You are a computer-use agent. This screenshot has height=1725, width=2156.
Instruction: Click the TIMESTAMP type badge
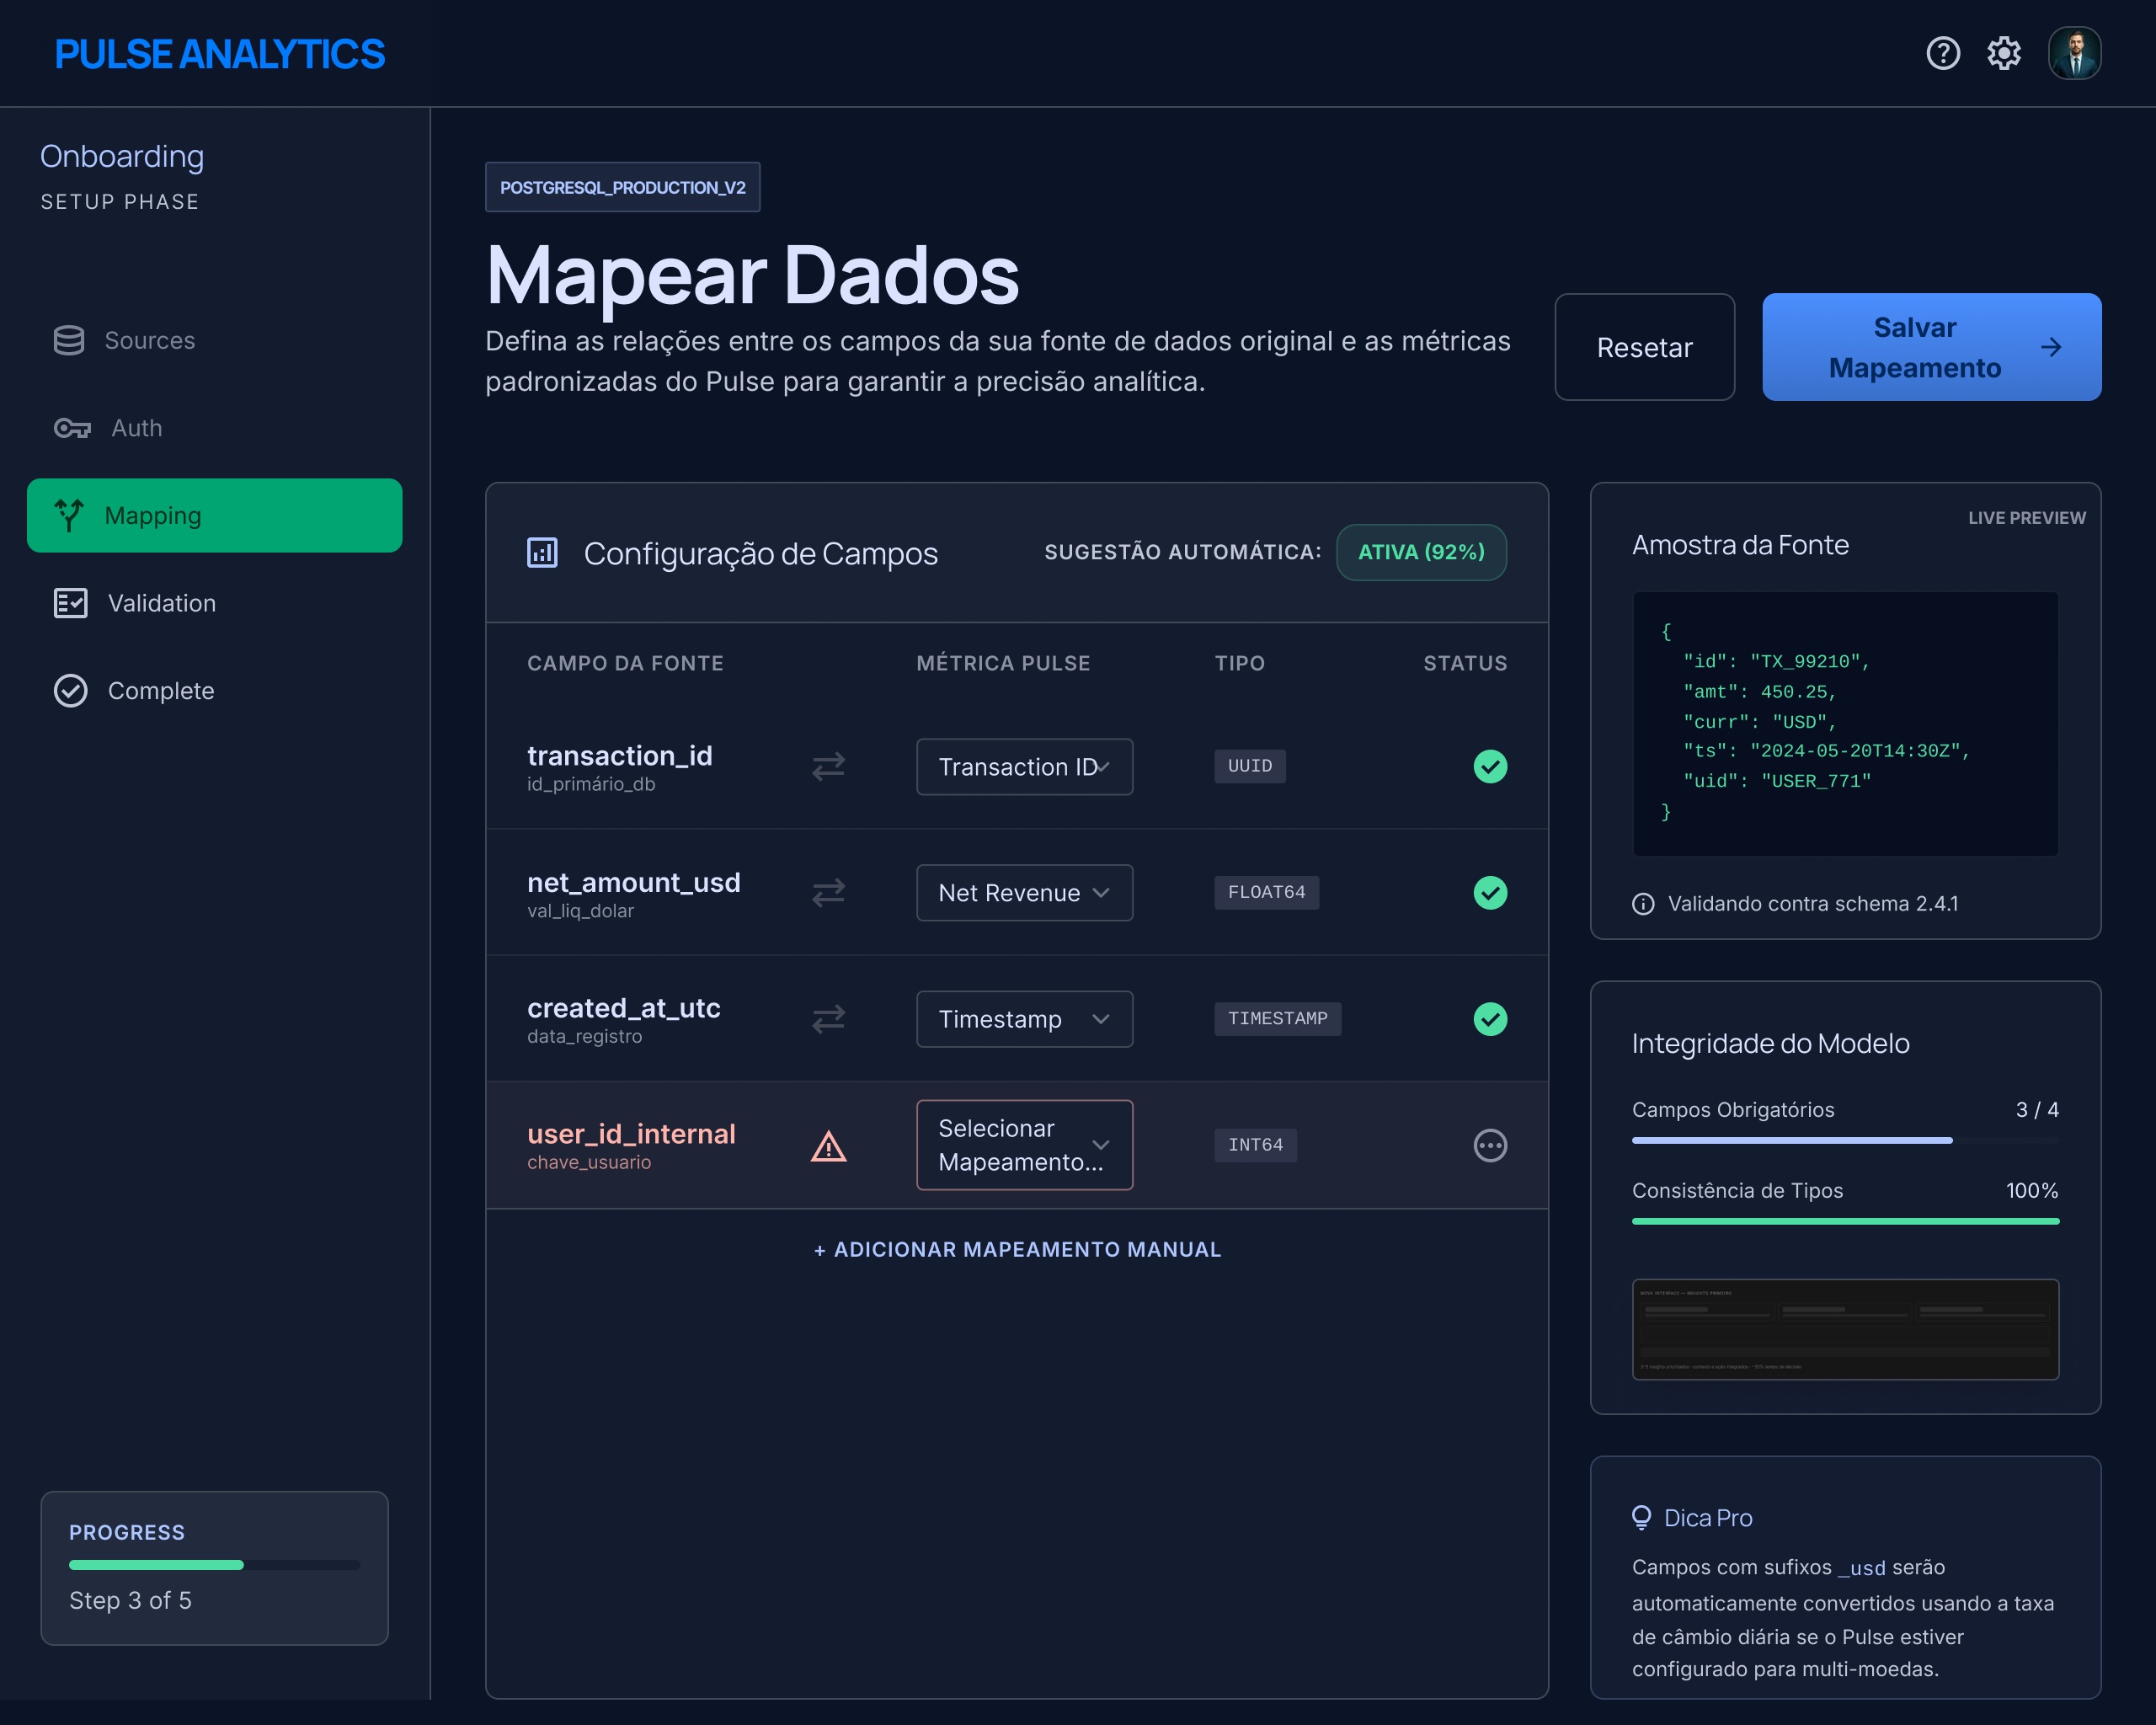click(1277, 1018)
